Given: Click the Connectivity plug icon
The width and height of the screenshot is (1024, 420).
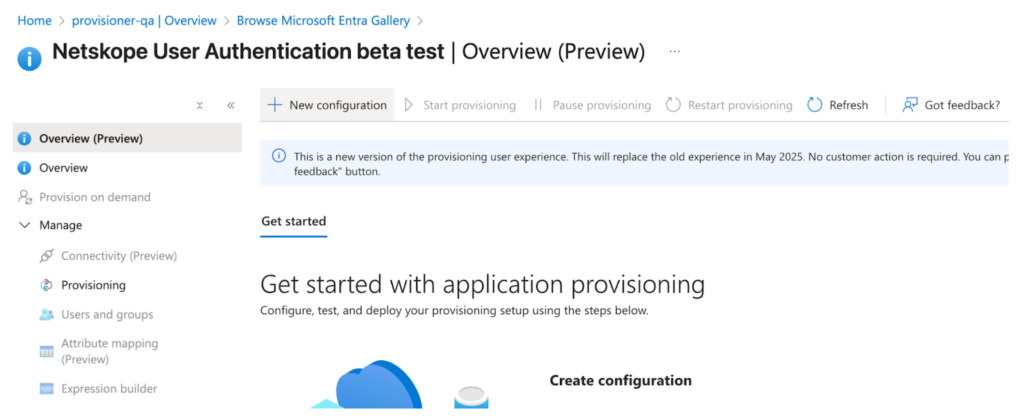Looking at the screenshot, I should (x=46, y=256).
